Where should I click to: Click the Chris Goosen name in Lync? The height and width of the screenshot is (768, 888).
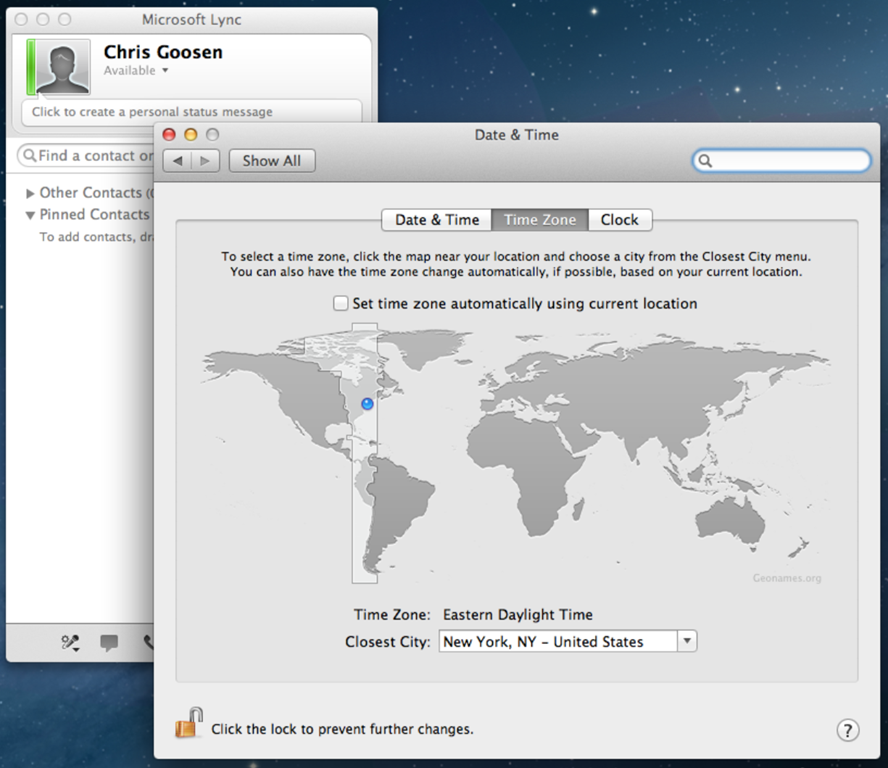click(x=163, y=52)
